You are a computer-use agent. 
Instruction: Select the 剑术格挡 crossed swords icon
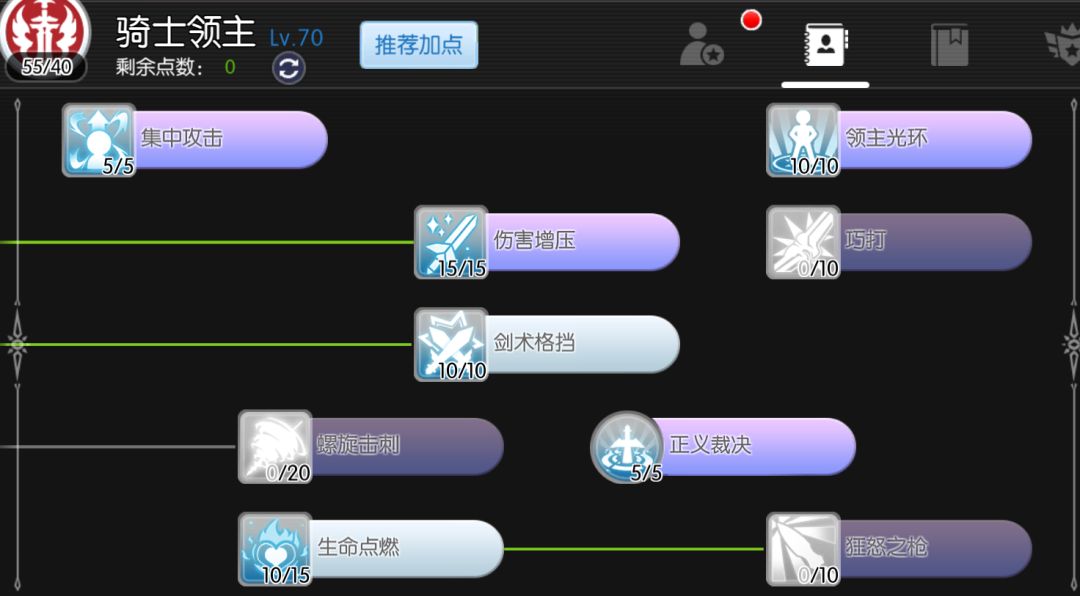(x=451, y=345)
